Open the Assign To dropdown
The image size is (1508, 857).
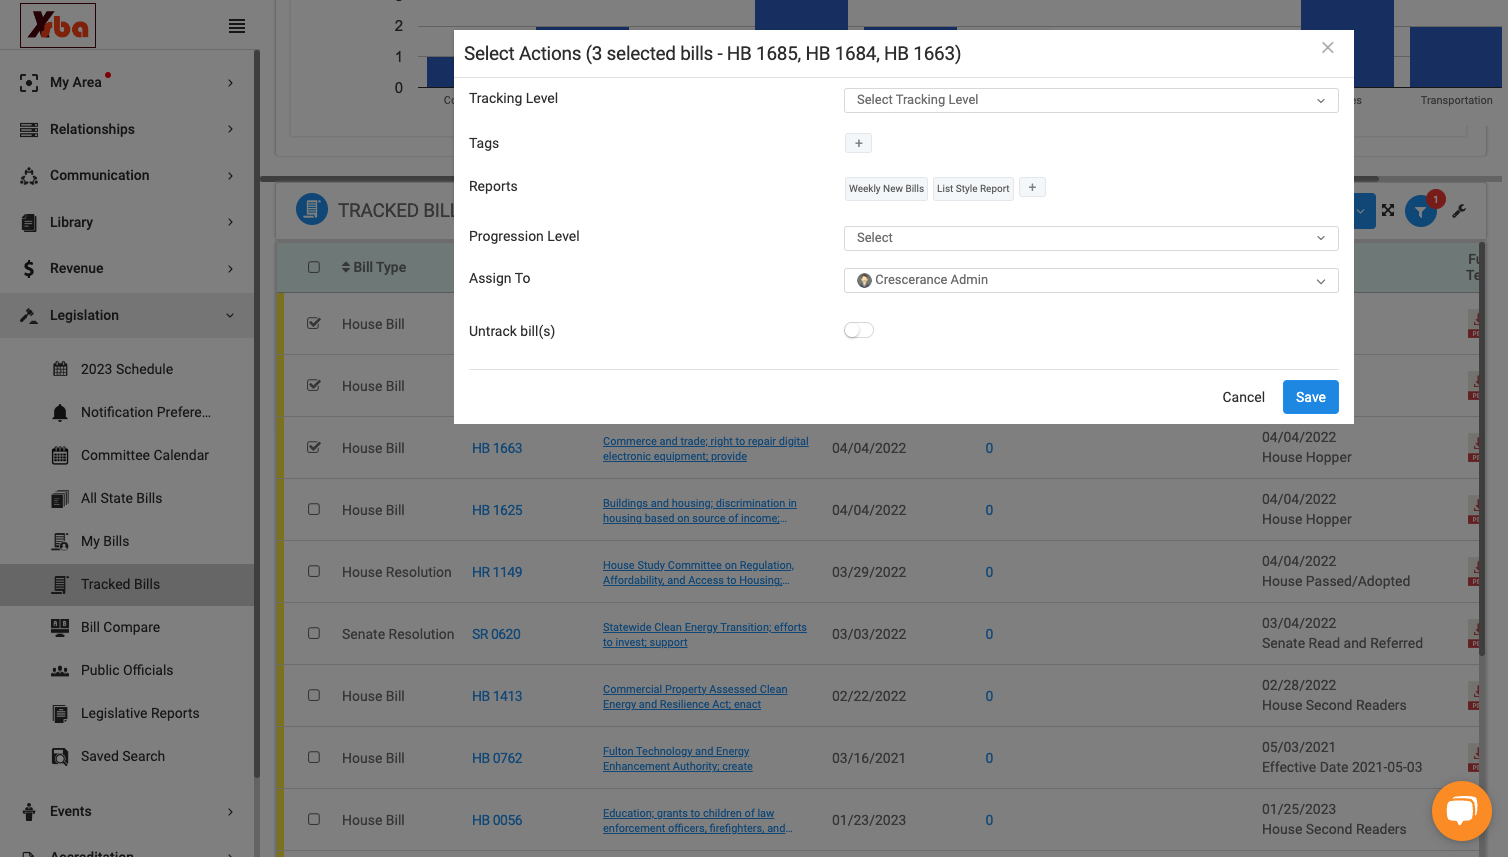click(1091, 281)
